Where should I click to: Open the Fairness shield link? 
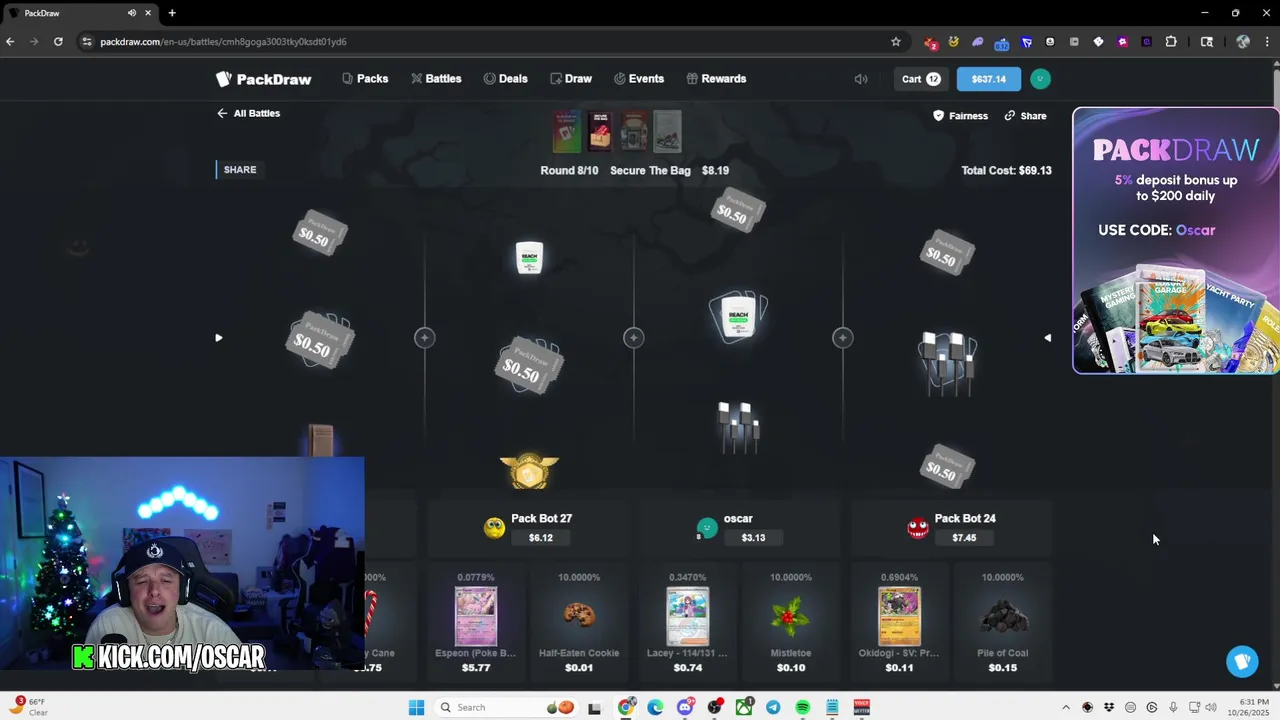click(x=960, y=116)
